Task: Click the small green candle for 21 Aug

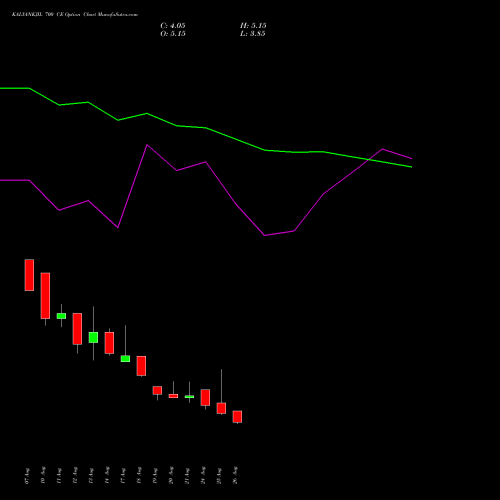Action: (x=189, y=397)
